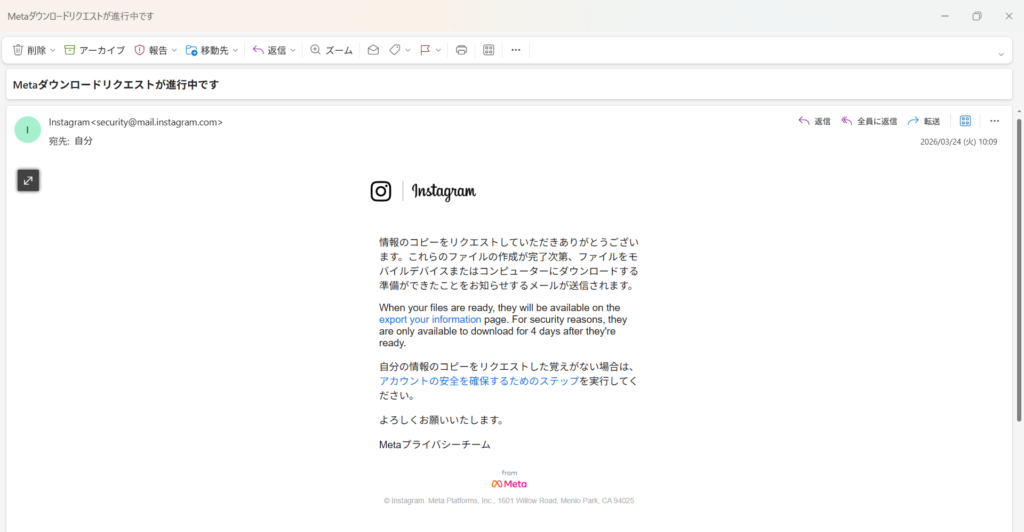
Task: Expand the 移動先 (Move to) dropdown
Action: 236,50
